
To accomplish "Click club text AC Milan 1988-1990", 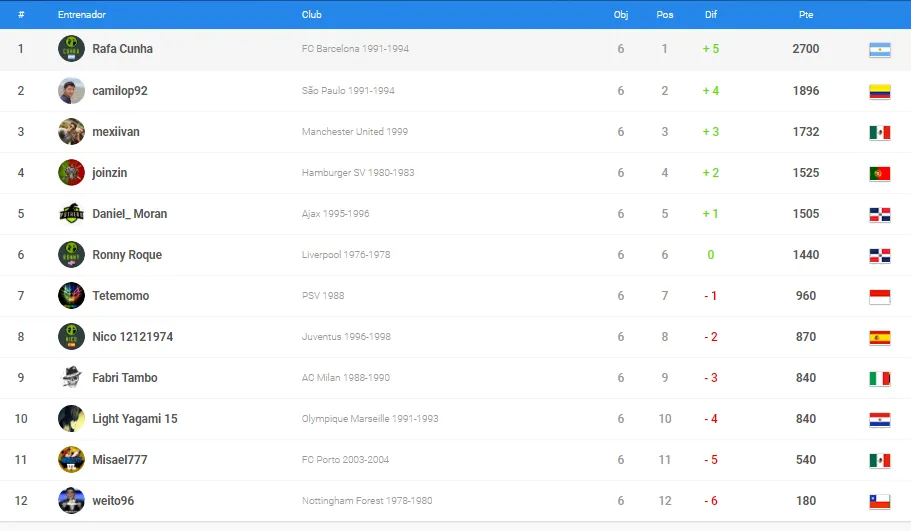I will [x=346, y=378].
